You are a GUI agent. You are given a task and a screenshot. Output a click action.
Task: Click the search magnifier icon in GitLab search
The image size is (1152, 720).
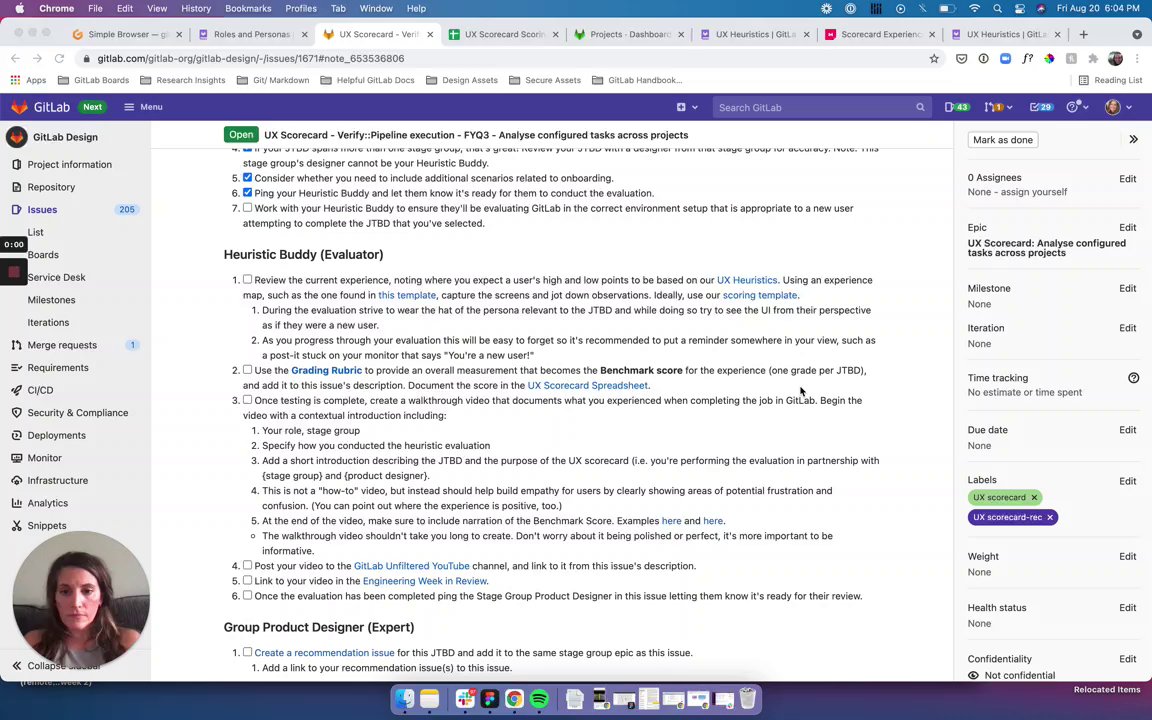pos(920,107)
